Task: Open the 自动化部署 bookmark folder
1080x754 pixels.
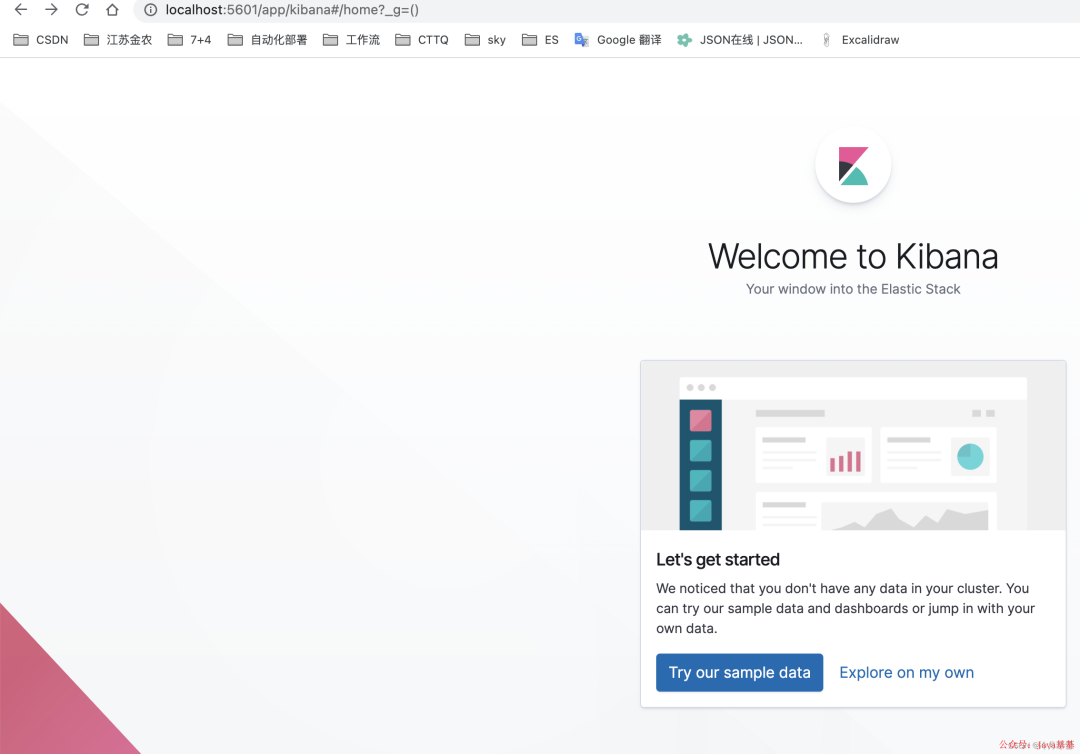Action: pos(267,40)
